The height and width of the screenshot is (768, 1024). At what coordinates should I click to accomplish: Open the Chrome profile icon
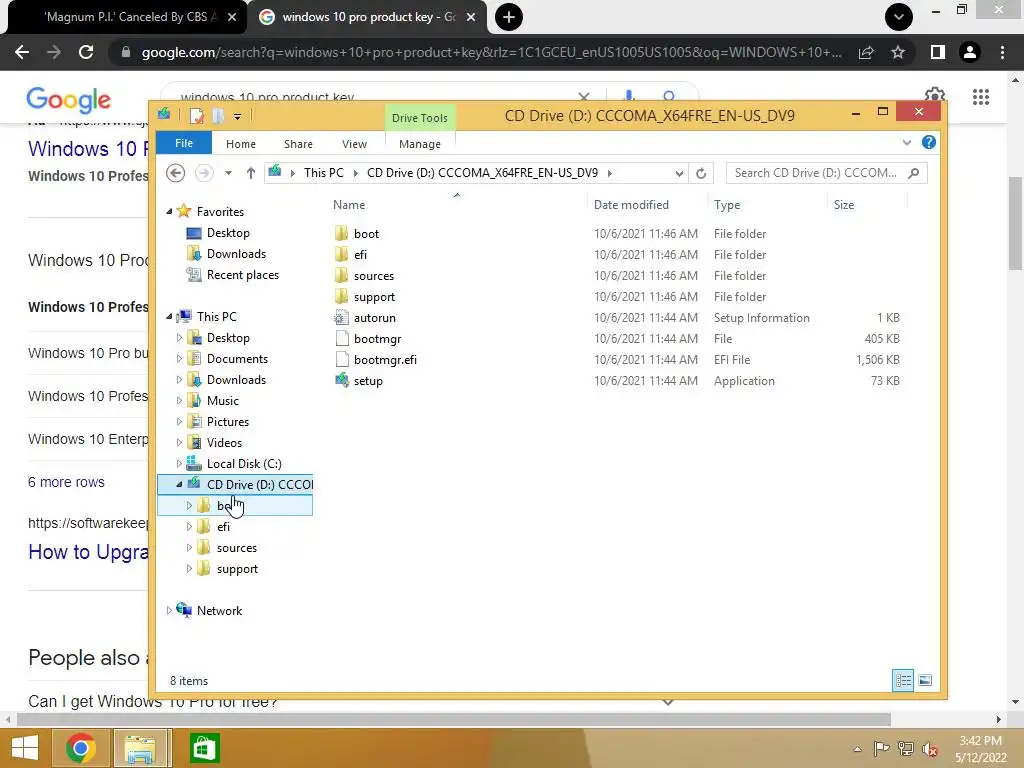970,52
